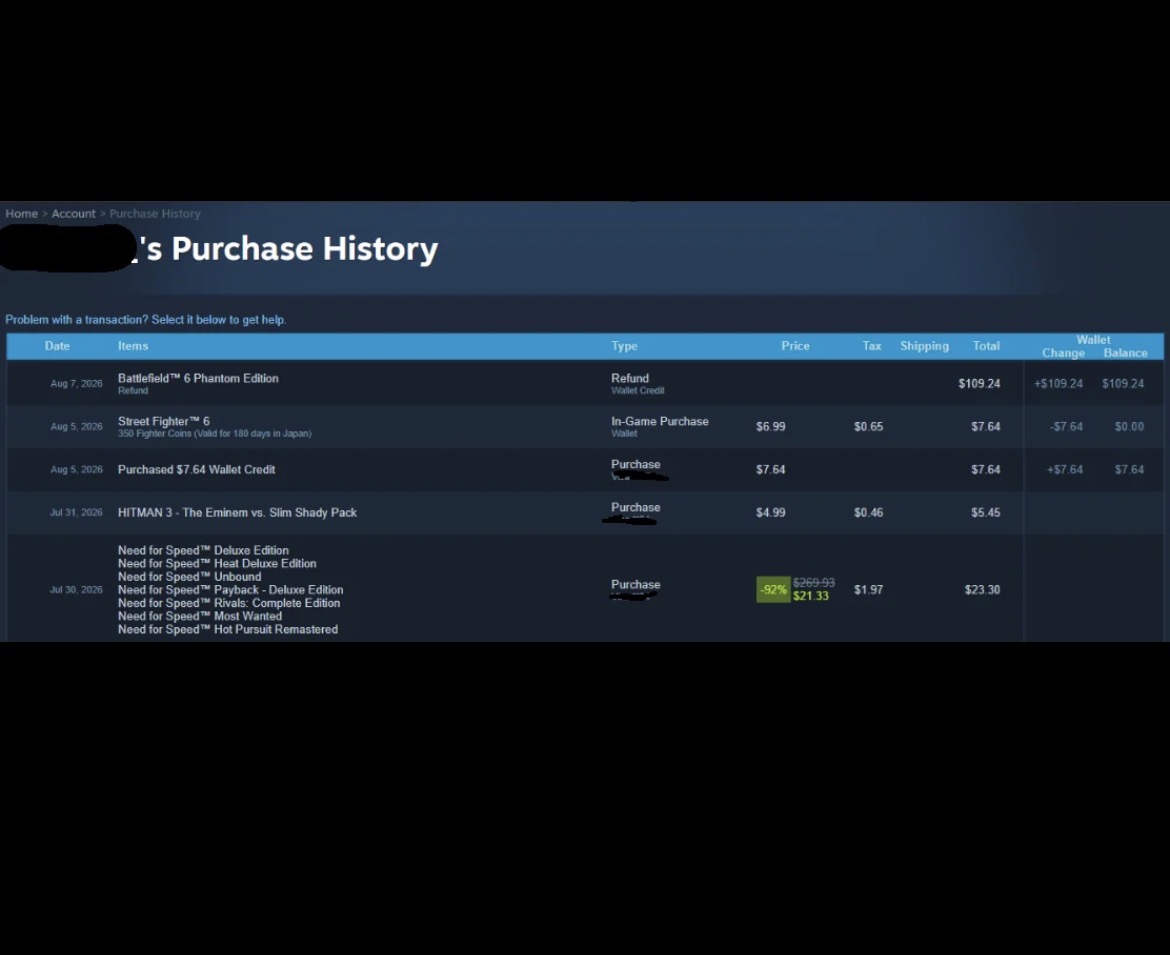
Task: Open the HITMAN 3 Eminem vs. Slim Shady Pack row
Action: pyautogui.click(x=585, y=513)
